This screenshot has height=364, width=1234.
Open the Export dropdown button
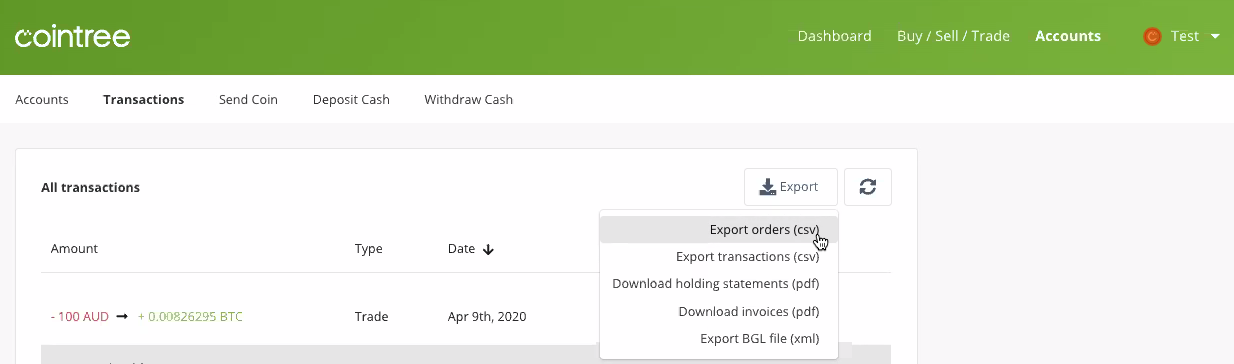point(791,187)
